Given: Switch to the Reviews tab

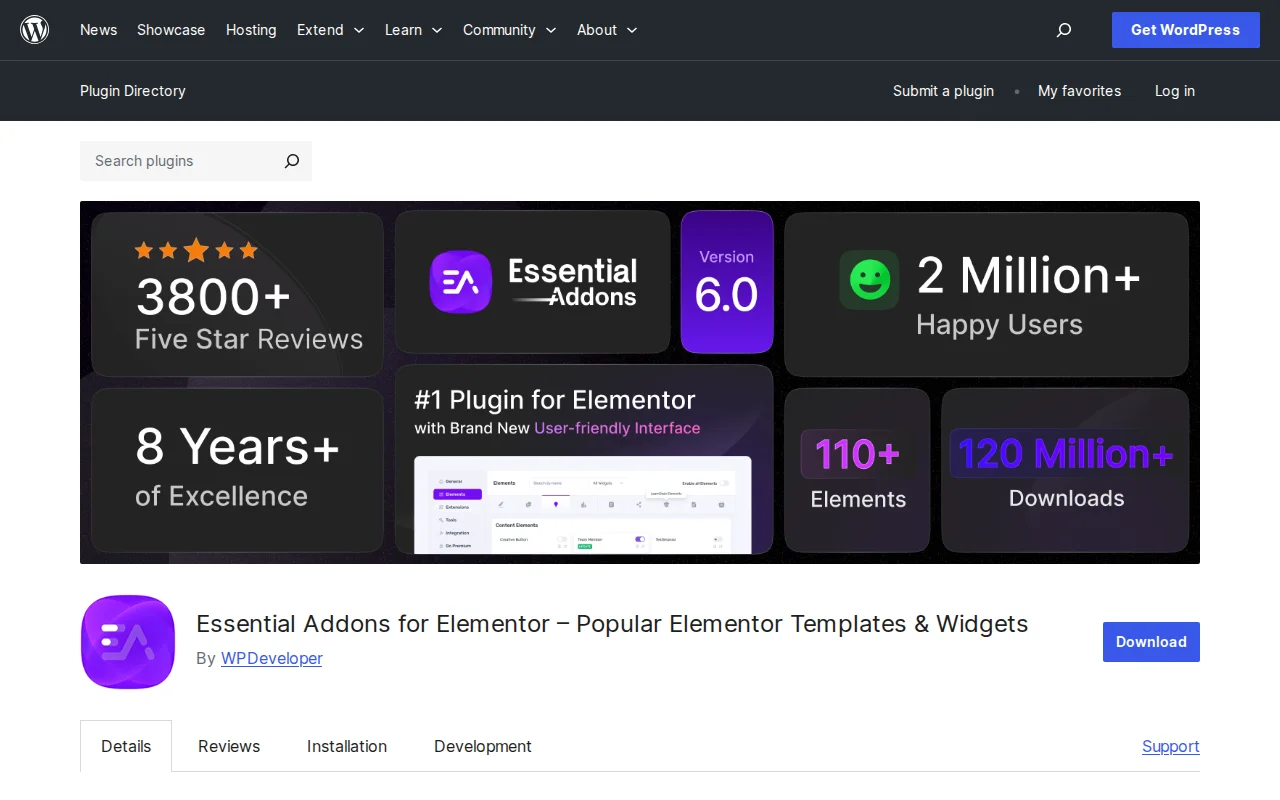Looking at the screenshot, I should [x=228, y=746].
